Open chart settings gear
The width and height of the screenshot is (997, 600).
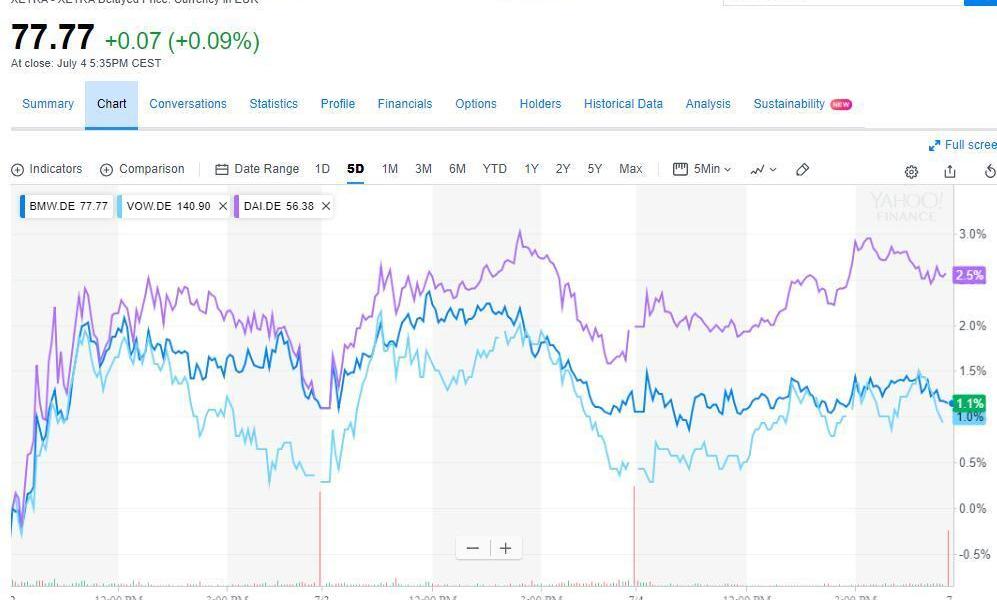(x=911, y=171)
